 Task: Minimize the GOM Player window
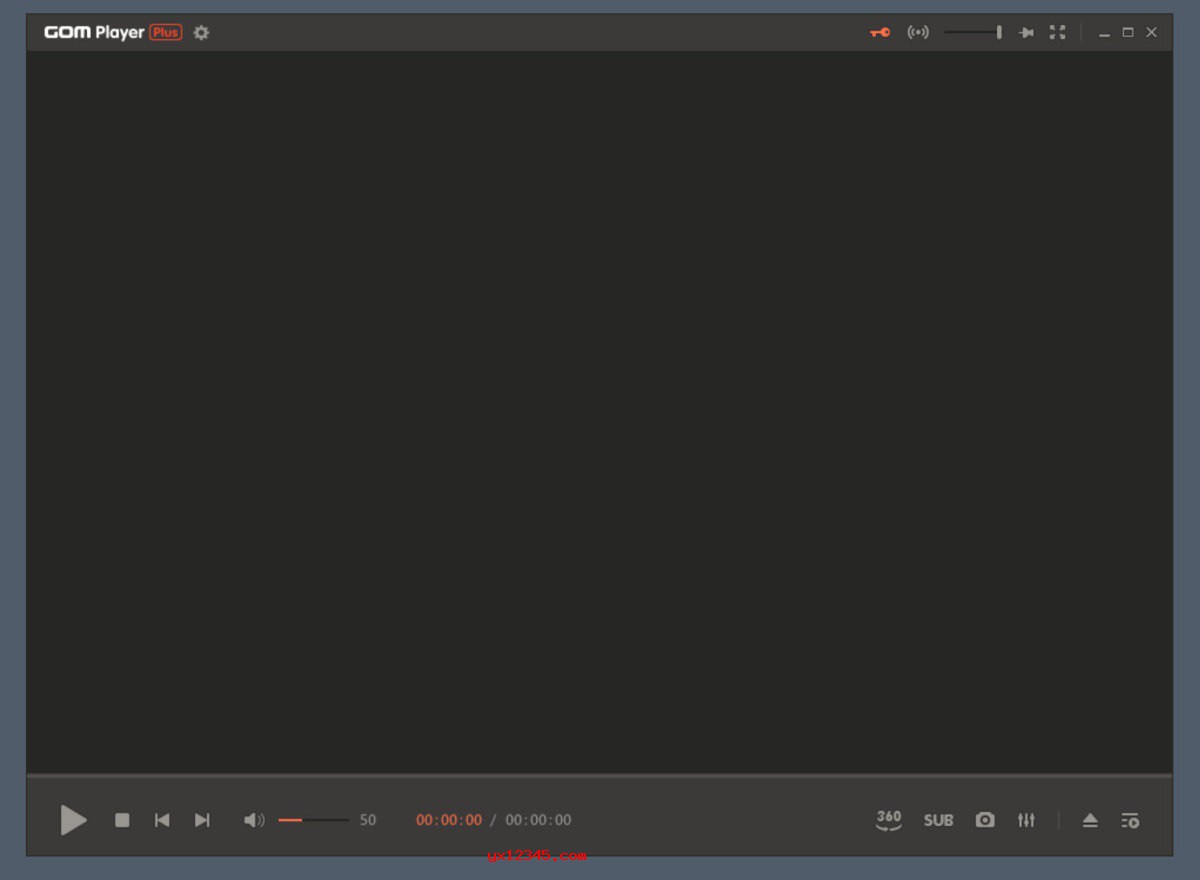pyautogui.click(x=1104, y=33)
